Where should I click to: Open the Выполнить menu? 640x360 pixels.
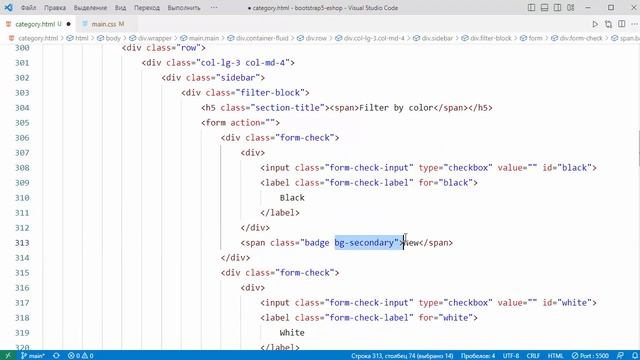pyautogui.click(x=184, y=8)
